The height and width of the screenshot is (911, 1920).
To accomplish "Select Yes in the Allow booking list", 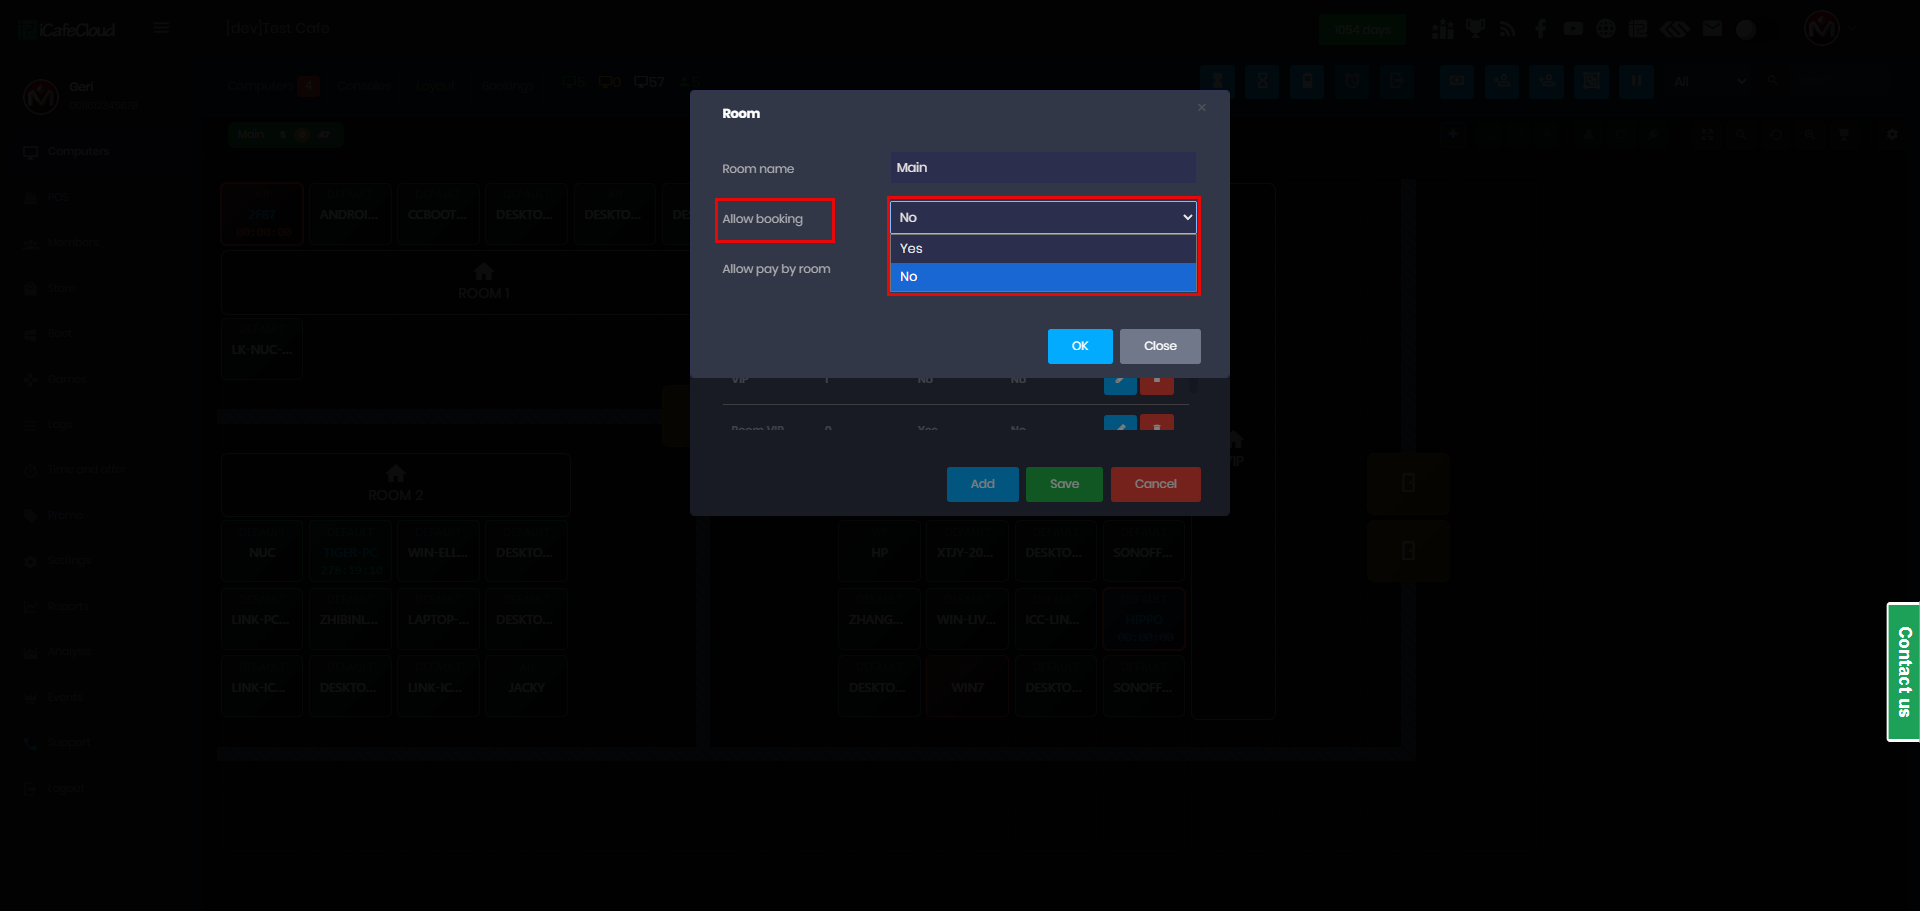I will pyautogui.click(x=1043, y=249).
